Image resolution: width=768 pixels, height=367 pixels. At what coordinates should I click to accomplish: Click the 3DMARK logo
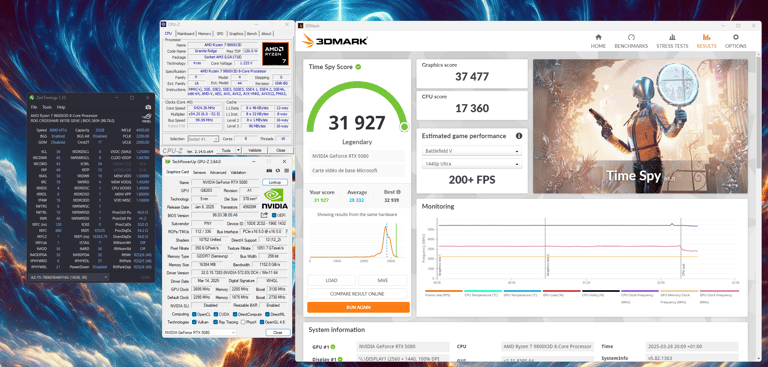pos(335,41)
